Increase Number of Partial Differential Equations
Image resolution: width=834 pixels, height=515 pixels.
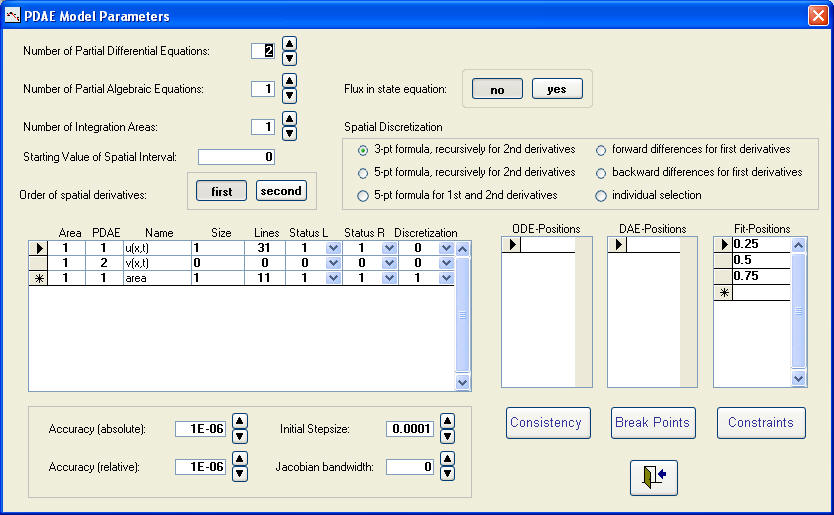(289, 43)
